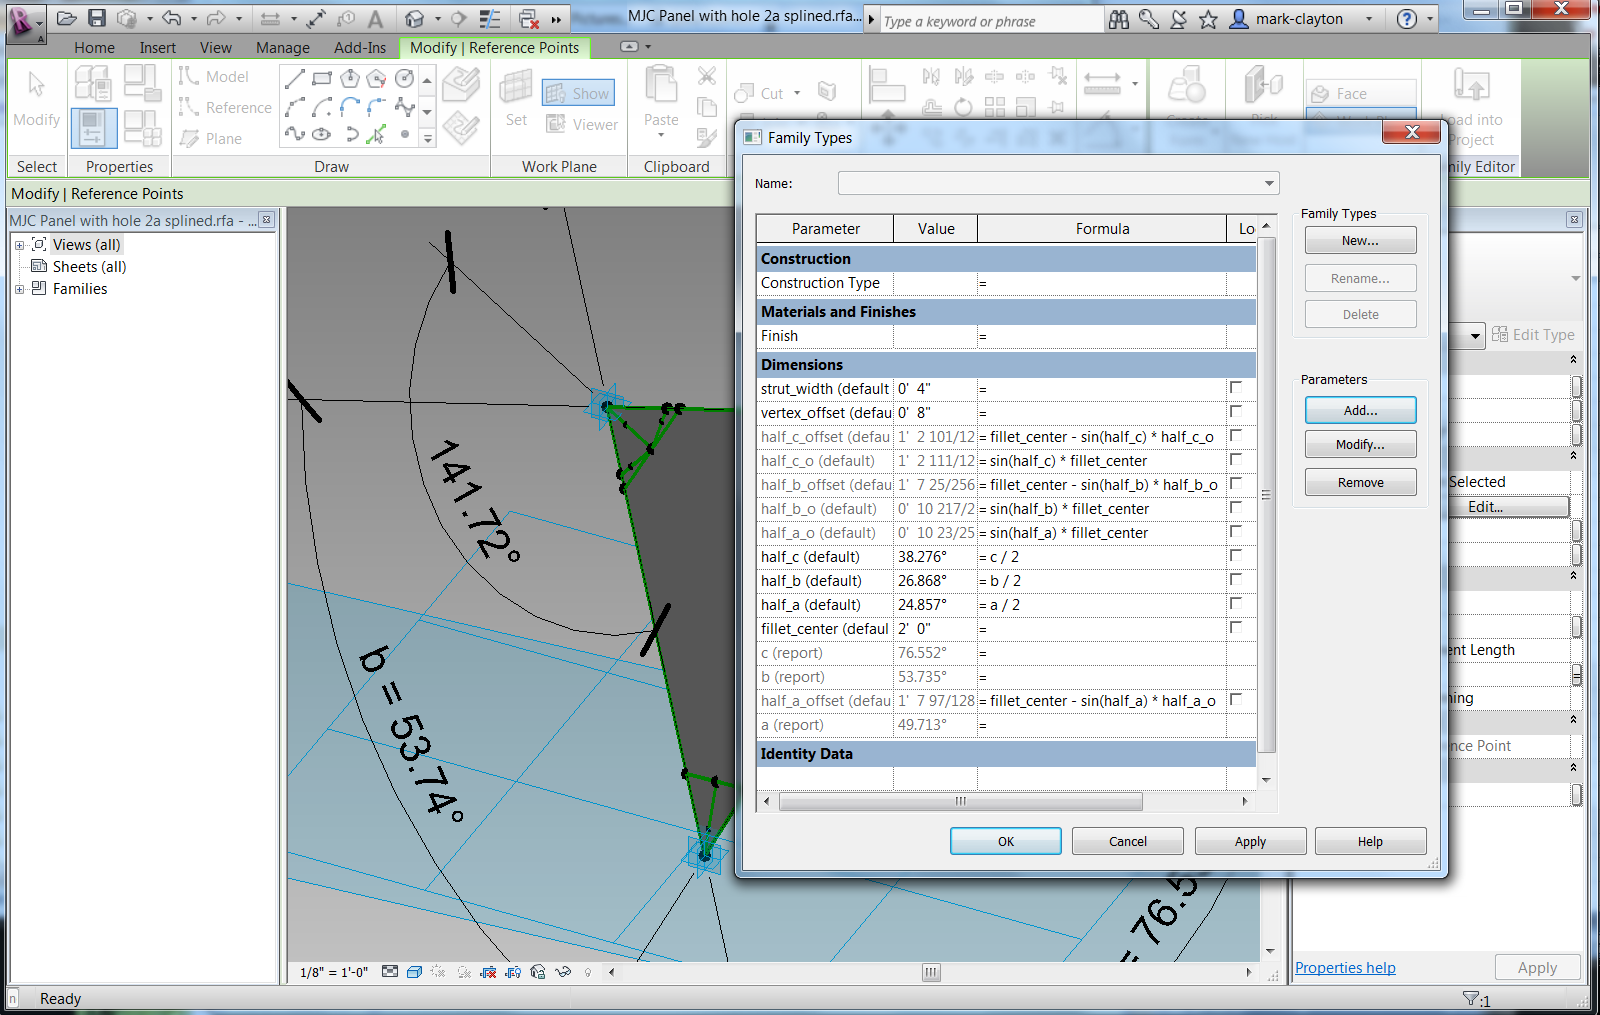Toggle Lock checkbox for vertex_offset parameter
The width and height of the screenshot is (1600, 1015).
(x=1236, y=411)
